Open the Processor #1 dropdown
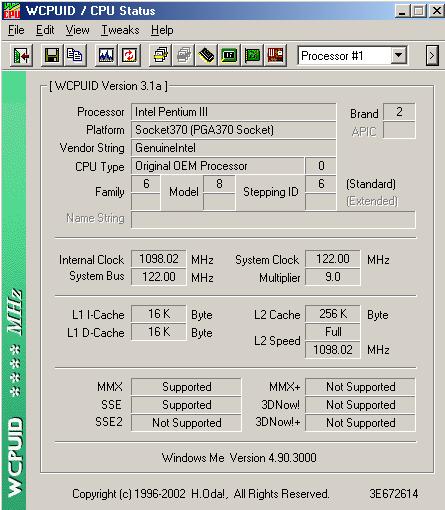445x510 pixels. [x=399, y=55]
